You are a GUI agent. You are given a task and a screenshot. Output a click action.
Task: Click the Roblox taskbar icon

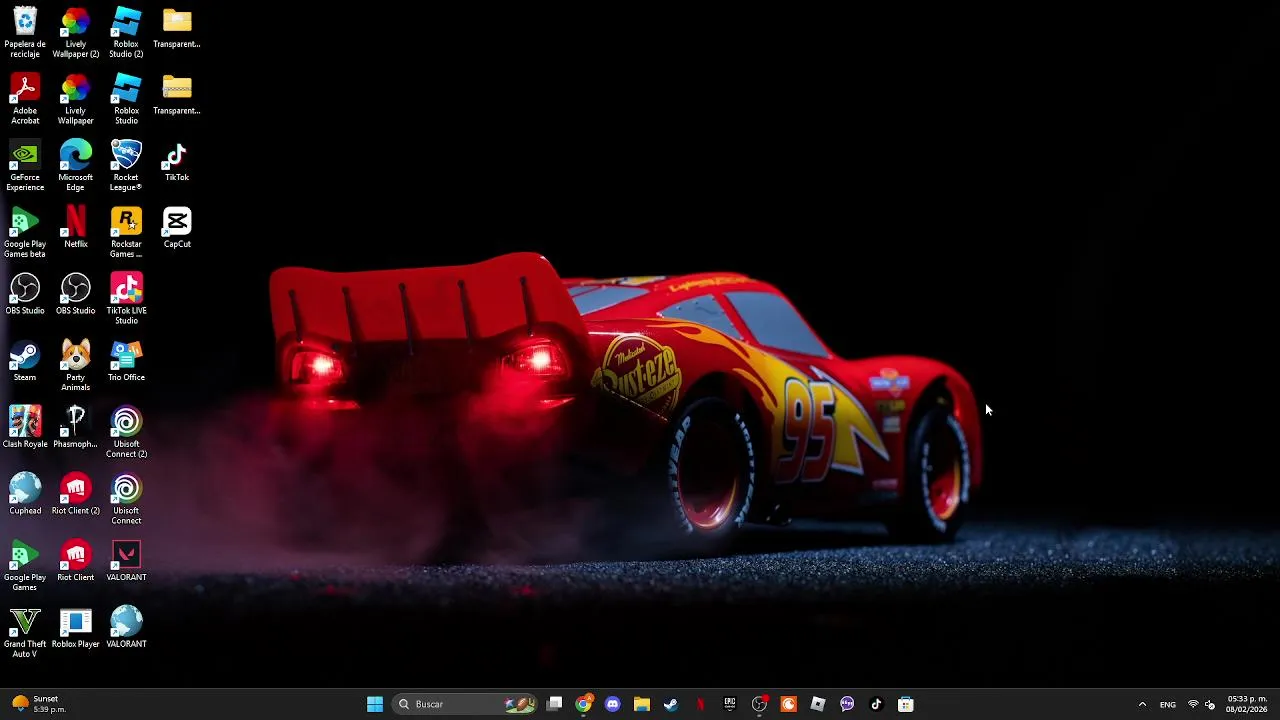click(818, 704)
